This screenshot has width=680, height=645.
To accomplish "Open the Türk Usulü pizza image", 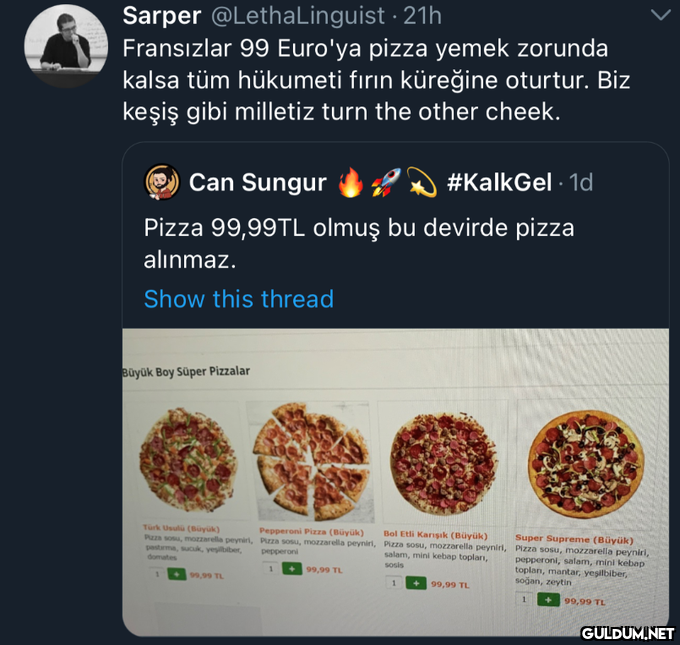I will click(189, 462).
